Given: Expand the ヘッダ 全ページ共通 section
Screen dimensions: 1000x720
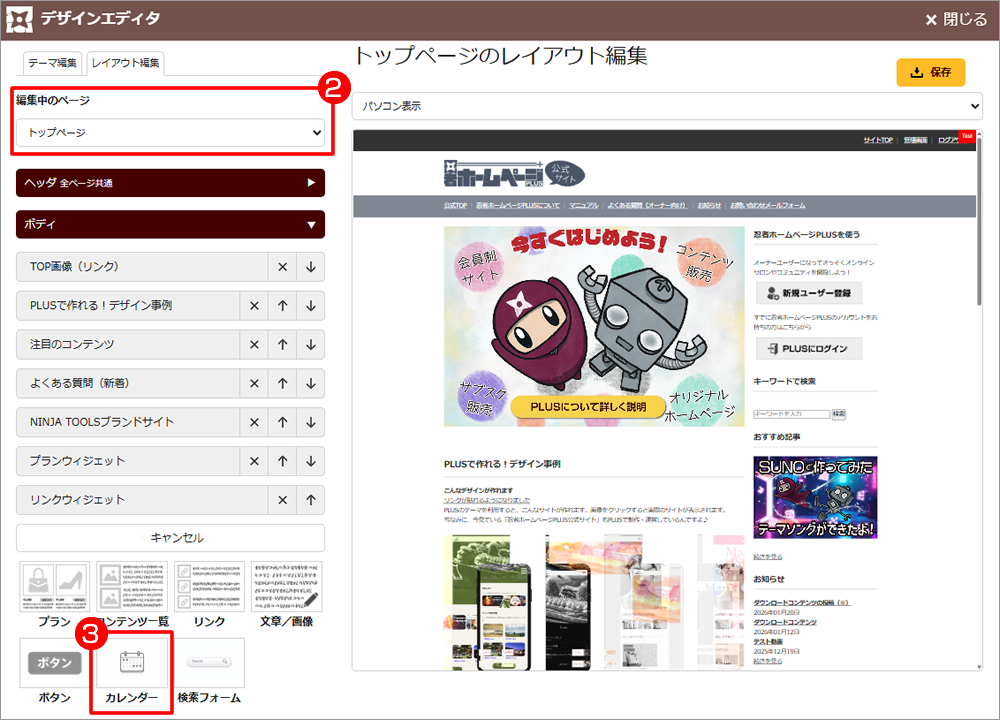Looking at the screenshot, I should pos(170,183).
